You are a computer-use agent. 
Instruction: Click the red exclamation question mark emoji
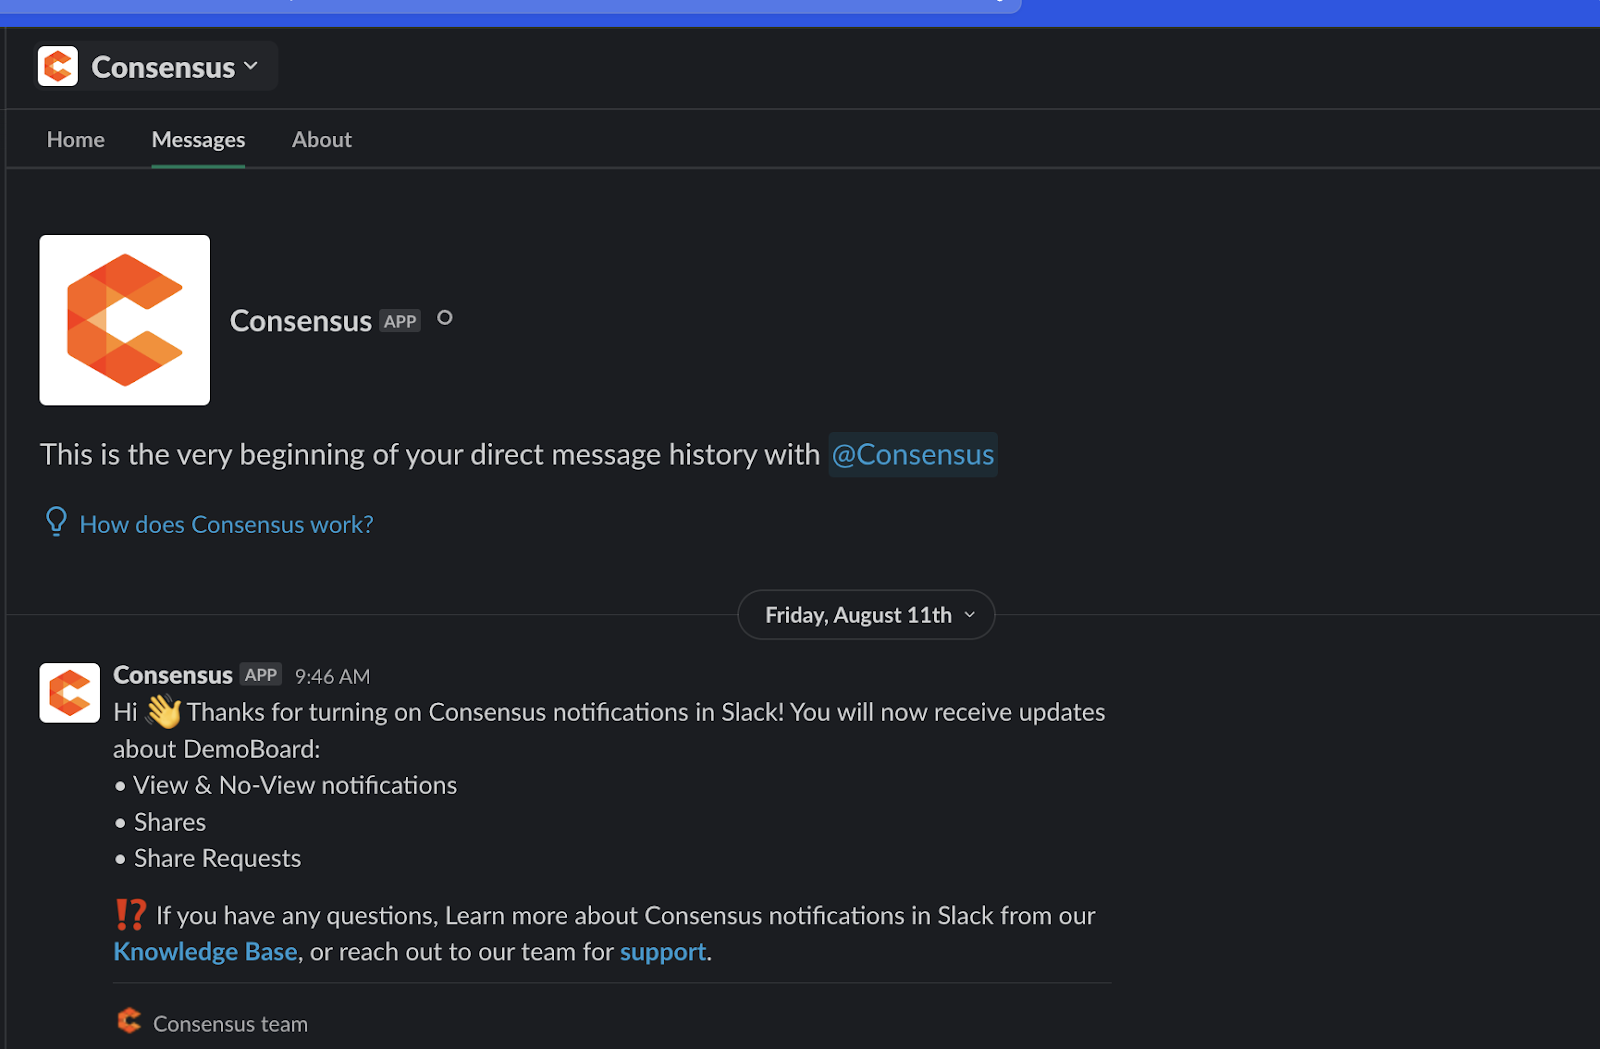tap(131, 915)
